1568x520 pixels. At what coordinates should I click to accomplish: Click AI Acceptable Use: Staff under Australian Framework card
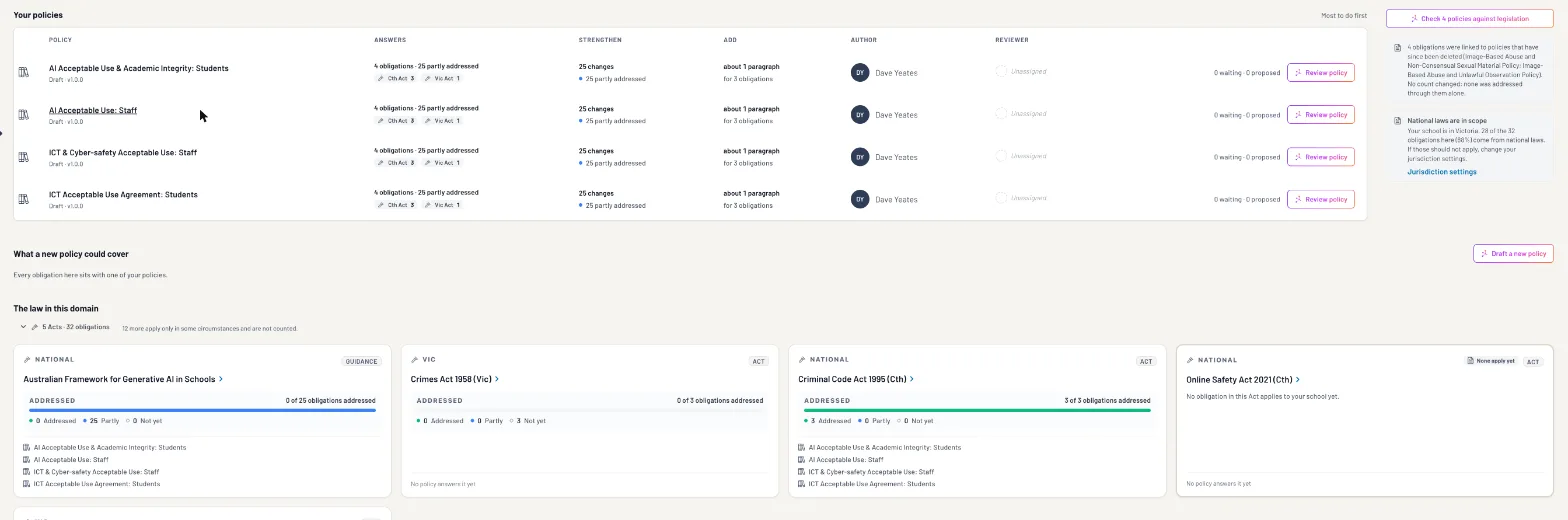[71, 460]
